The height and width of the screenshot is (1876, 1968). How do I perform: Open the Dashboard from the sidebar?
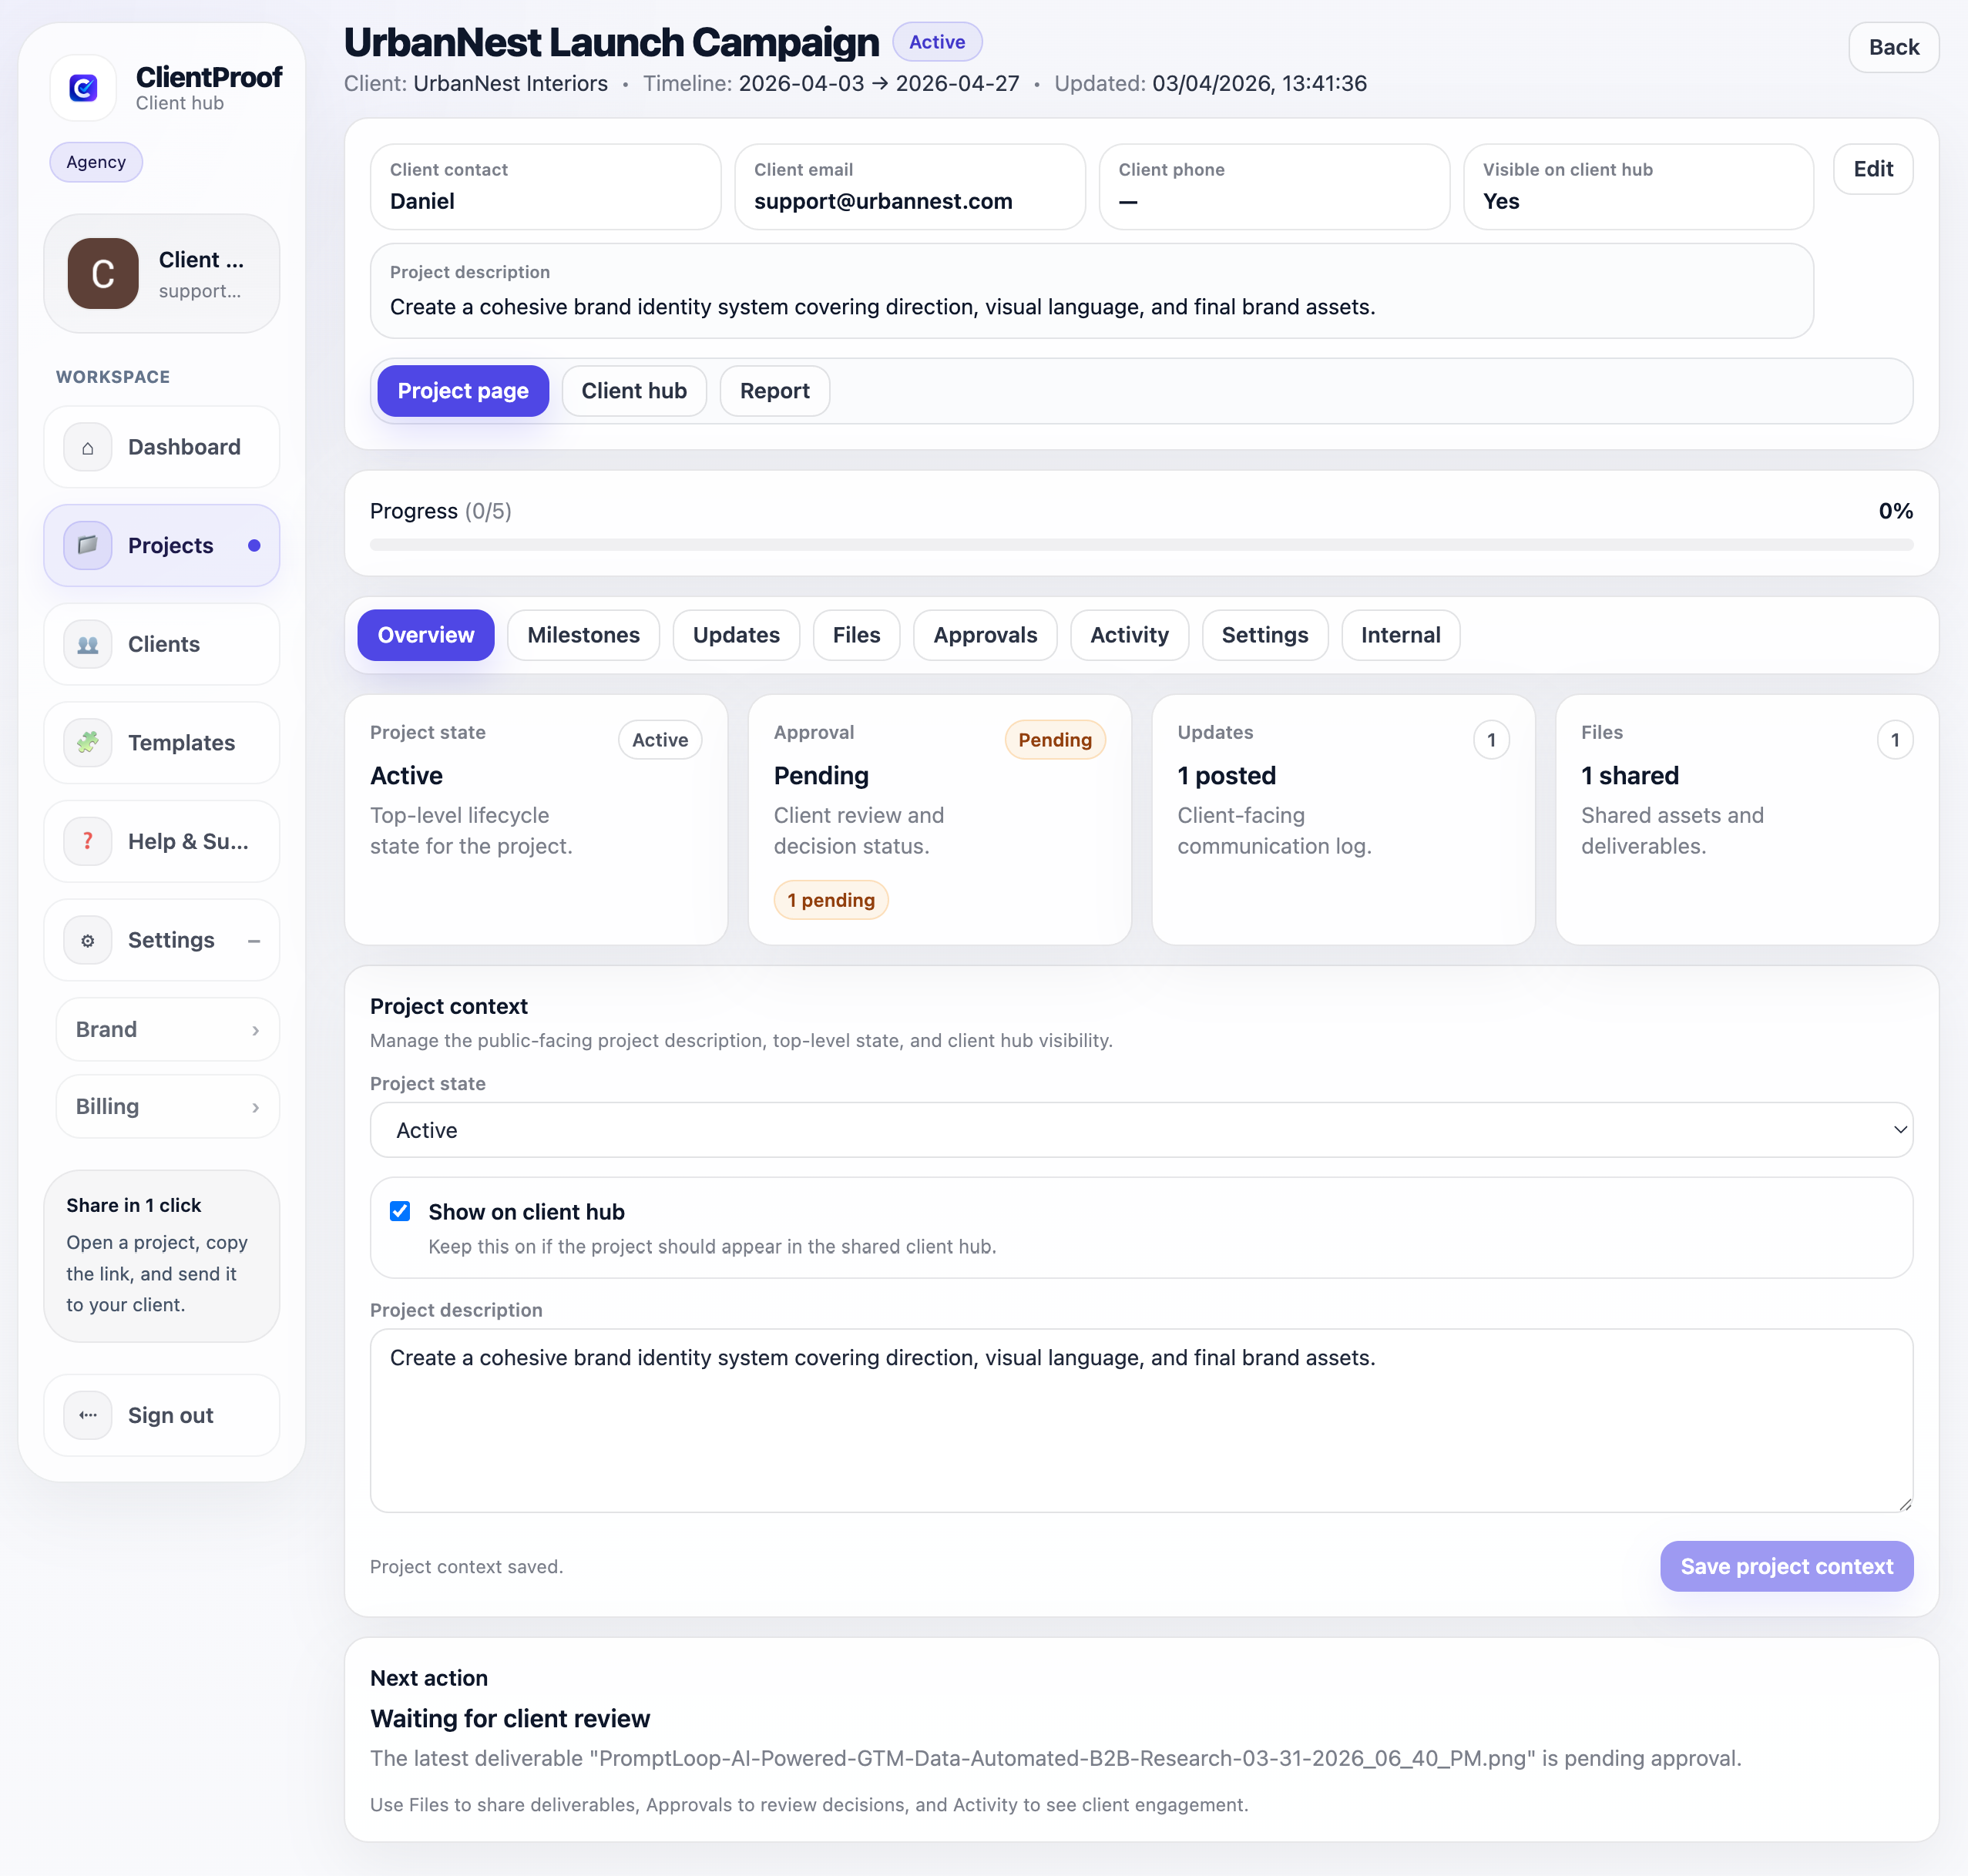(88, 447)
